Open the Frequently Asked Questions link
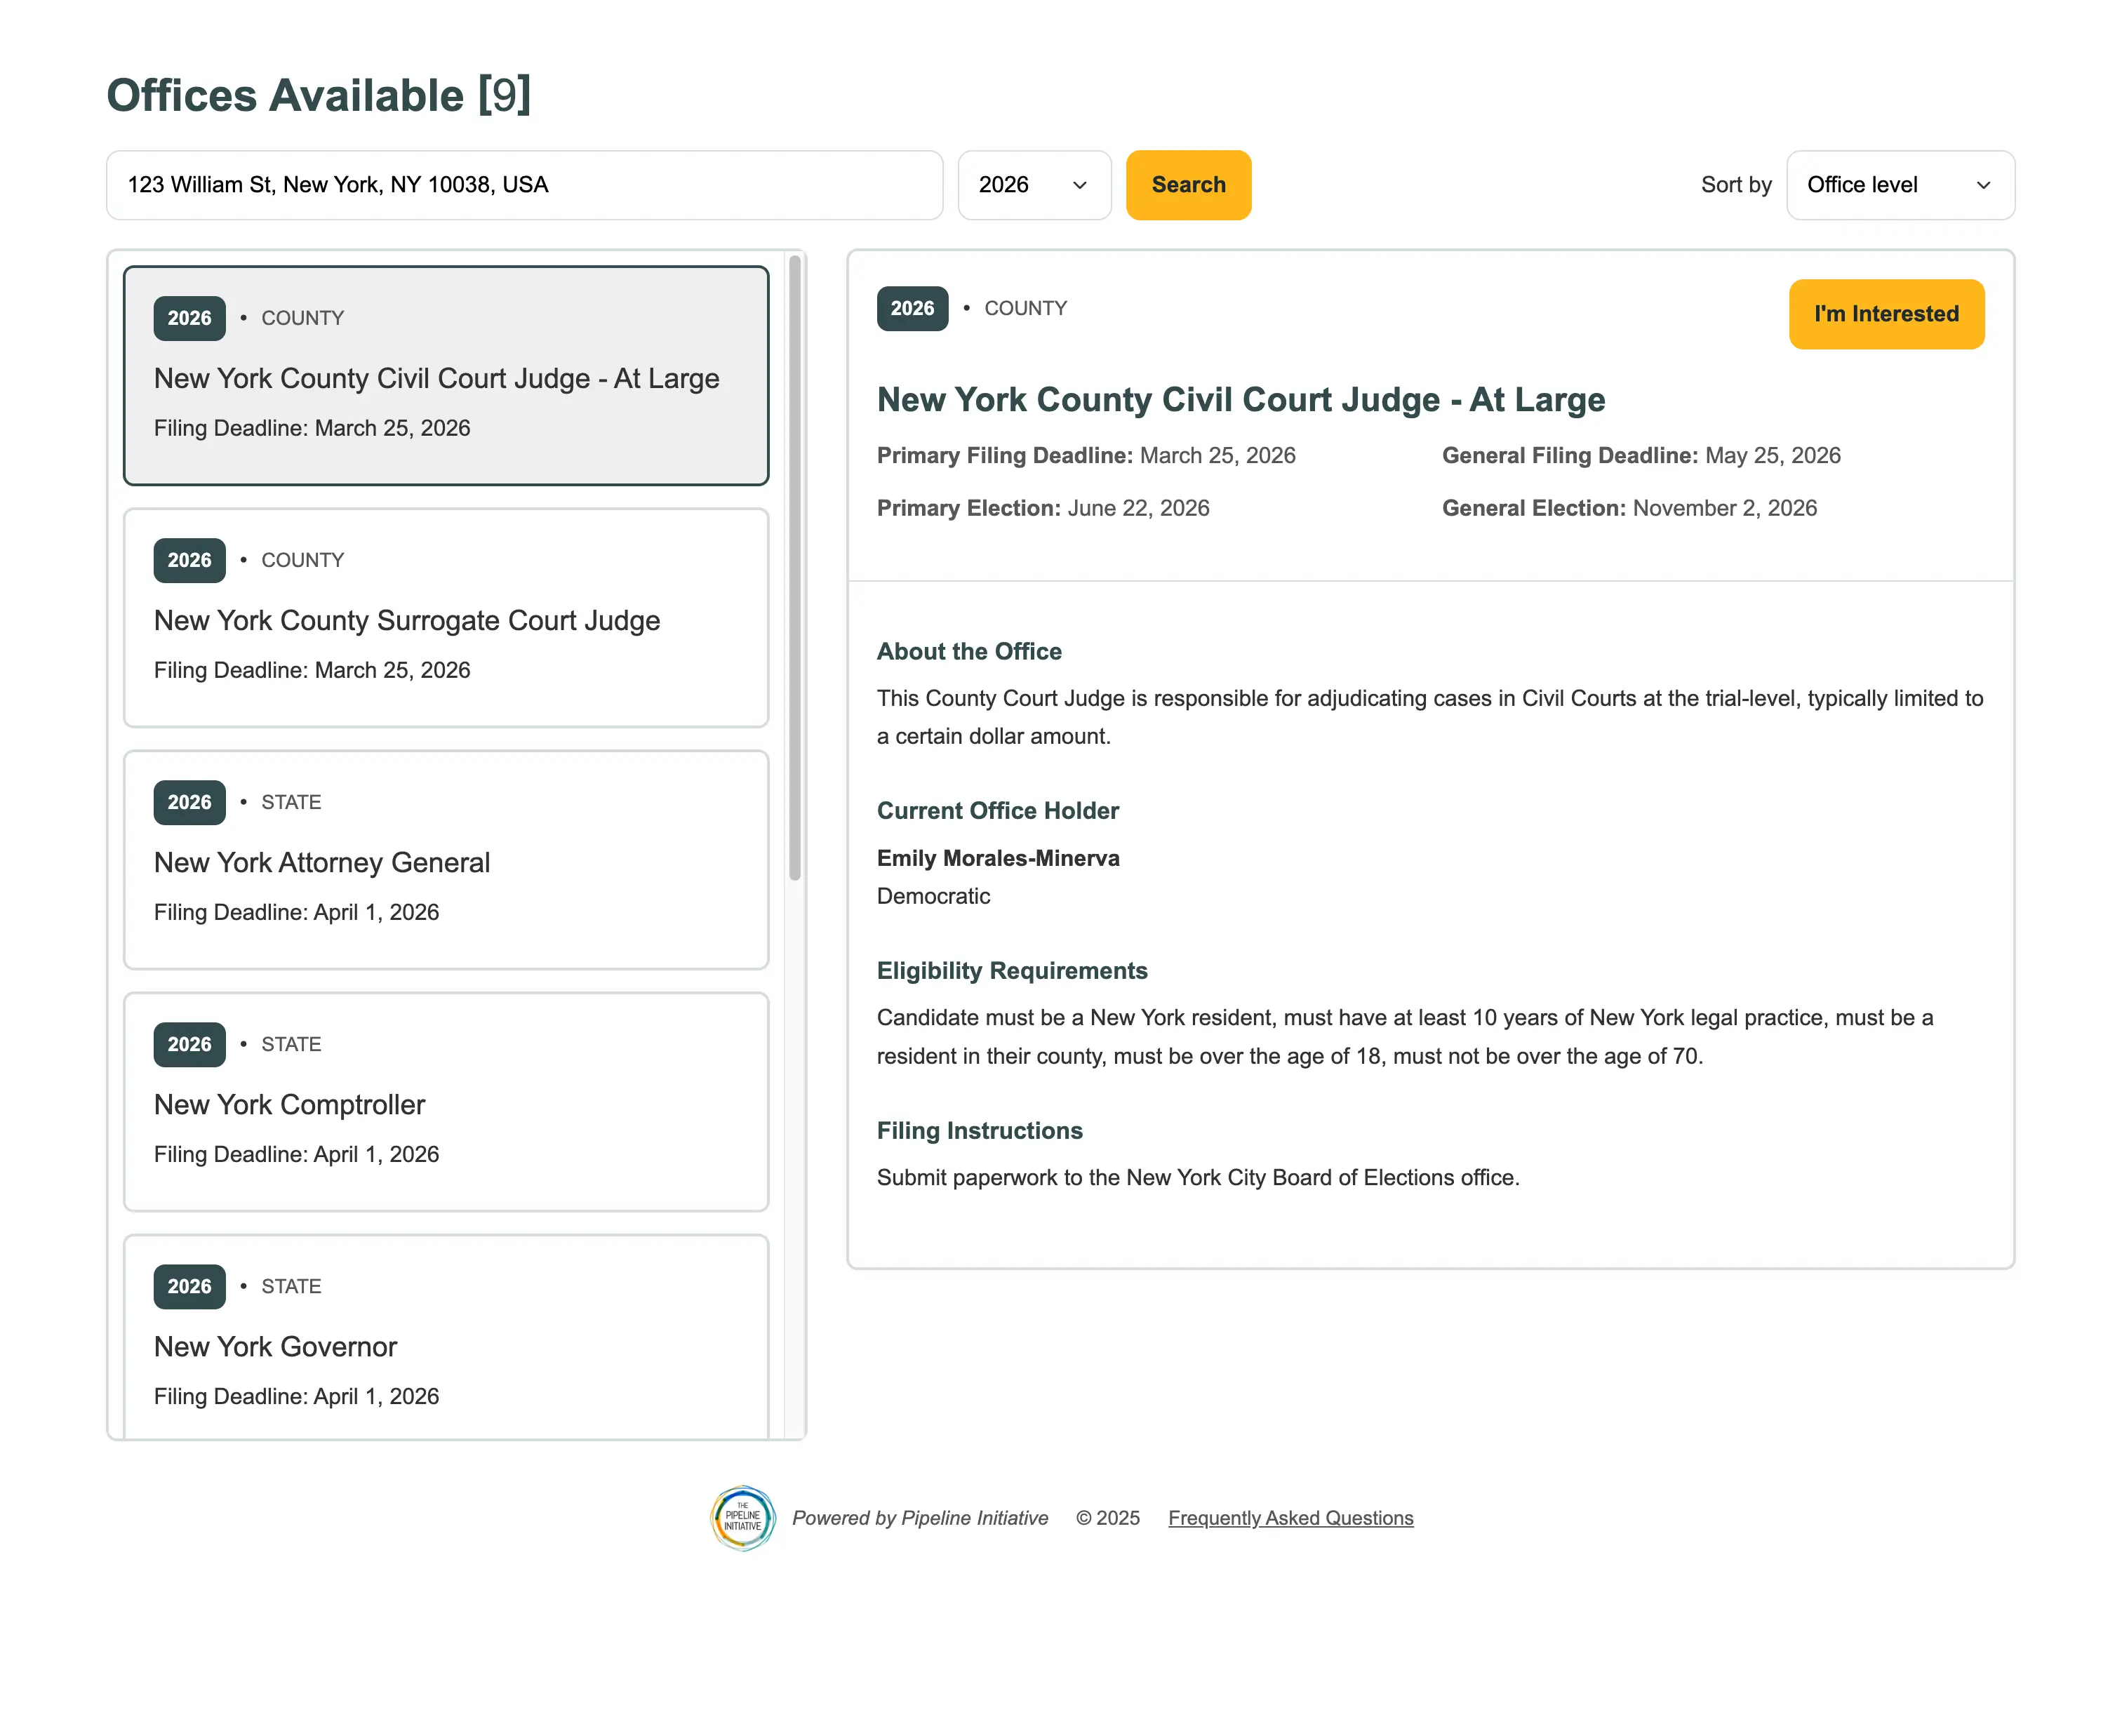This screenshot has height=1736, width=2122. click(x=1290, y=1518)
